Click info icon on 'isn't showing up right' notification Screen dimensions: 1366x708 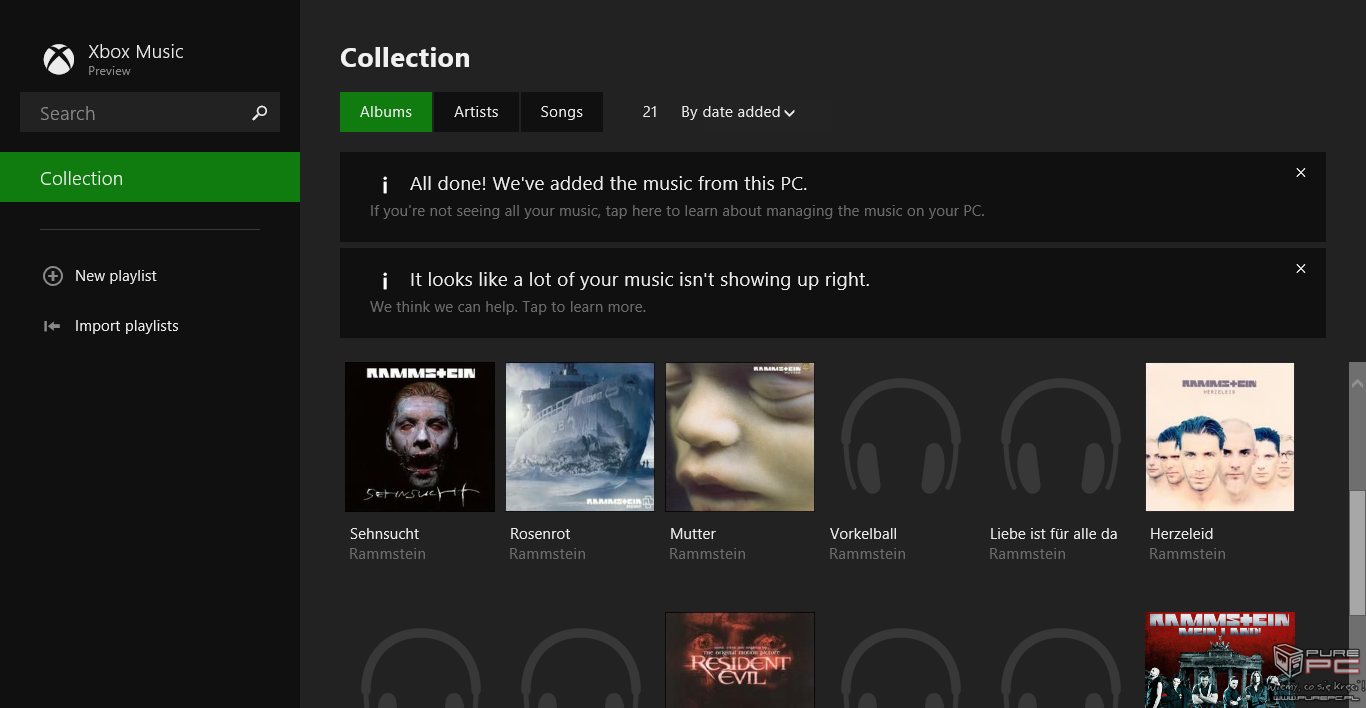384,281
